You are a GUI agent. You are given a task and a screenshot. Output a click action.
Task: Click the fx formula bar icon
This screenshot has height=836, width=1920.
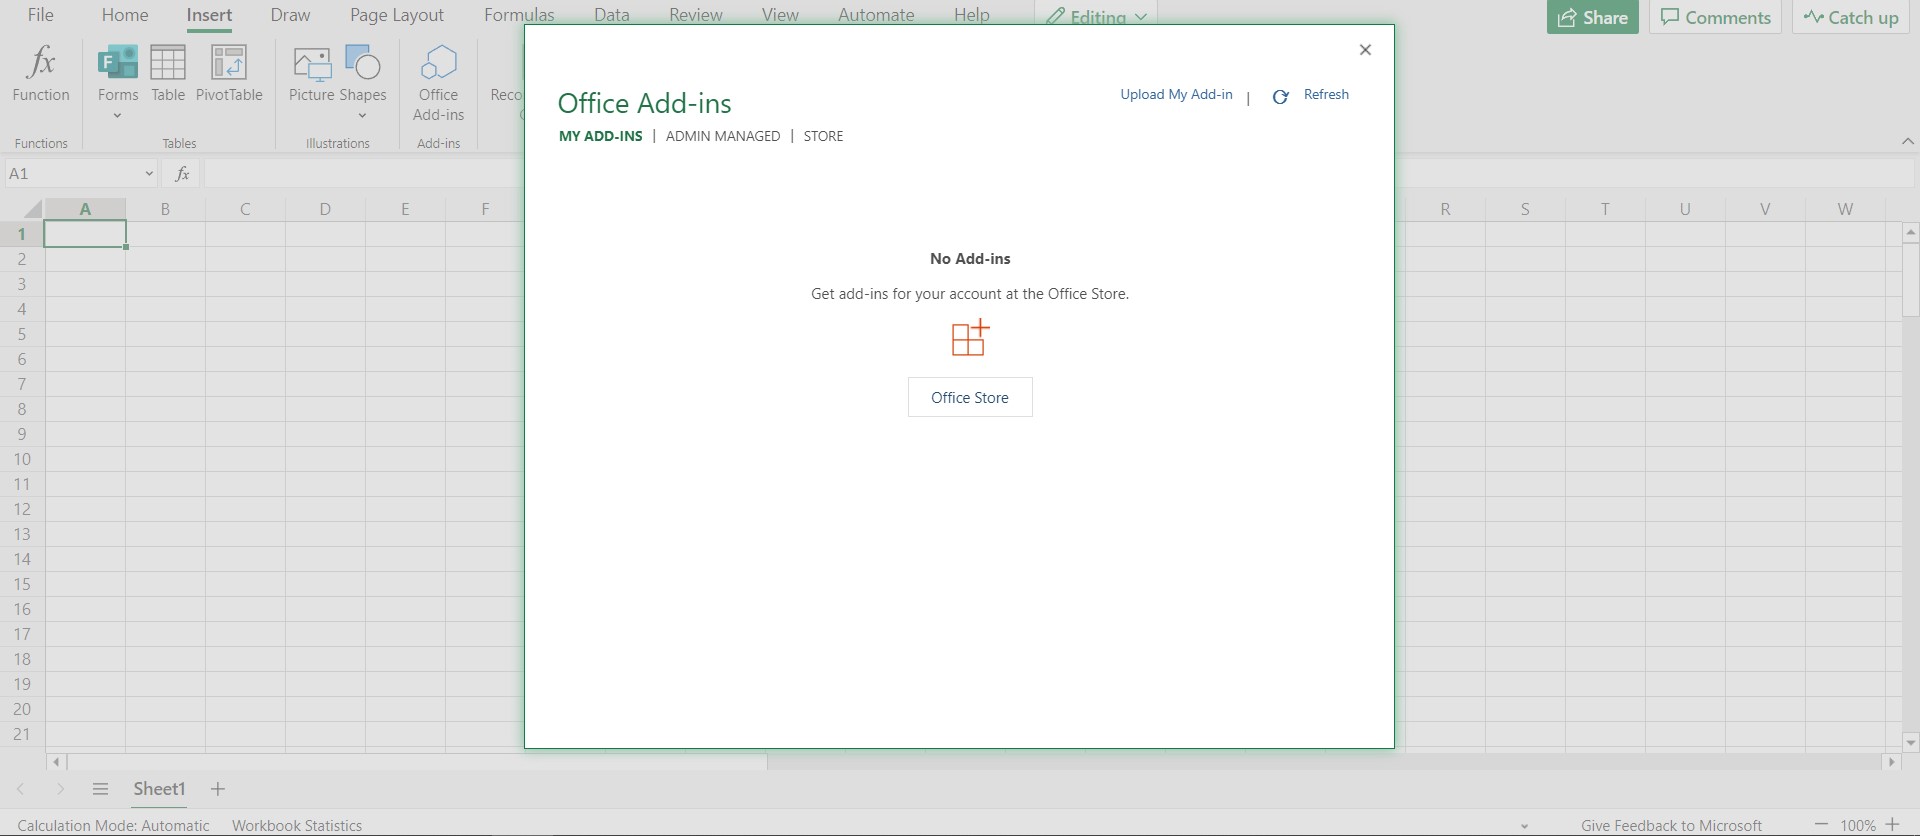tap(182, 174)
